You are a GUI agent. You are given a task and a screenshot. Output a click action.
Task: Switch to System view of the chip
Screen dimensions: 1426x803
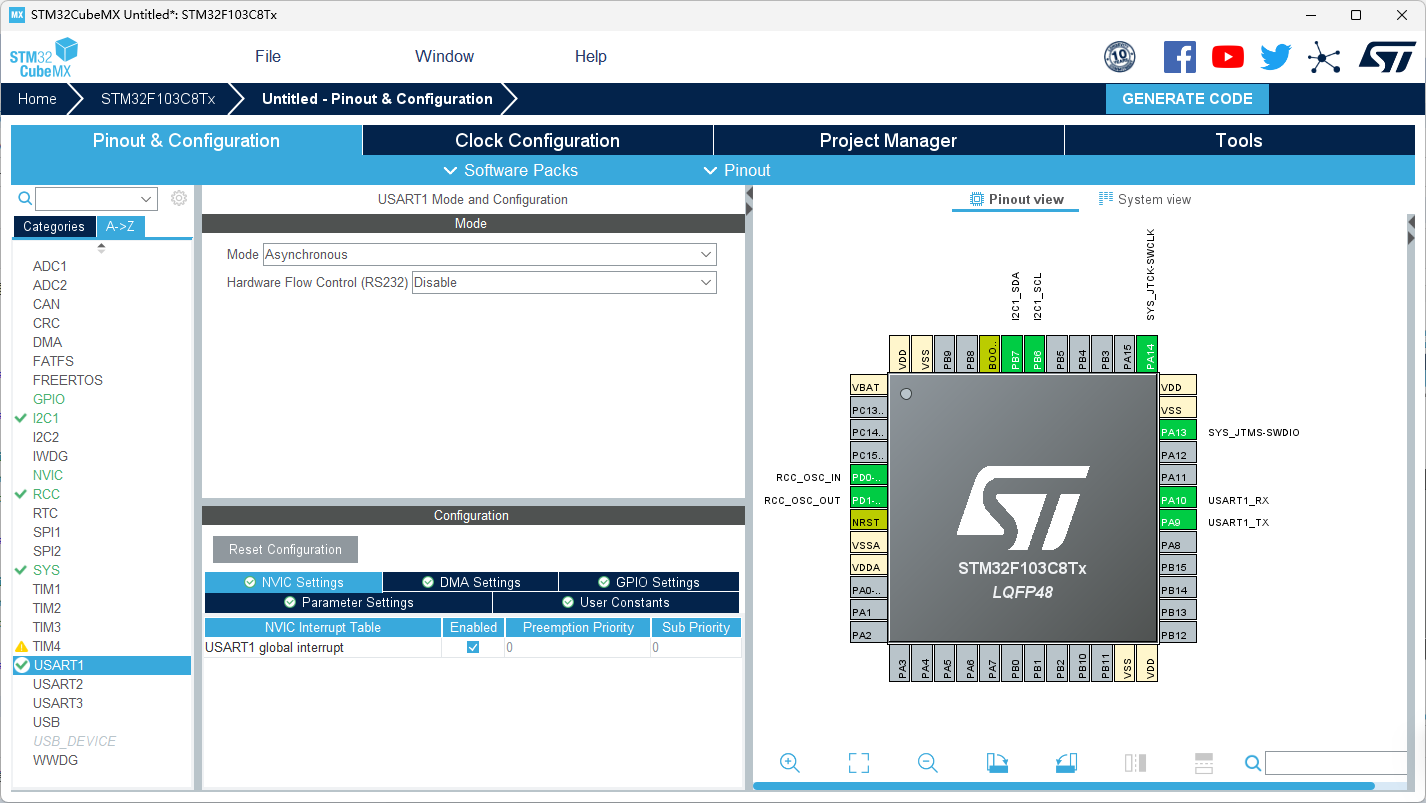coord(1144,199)
